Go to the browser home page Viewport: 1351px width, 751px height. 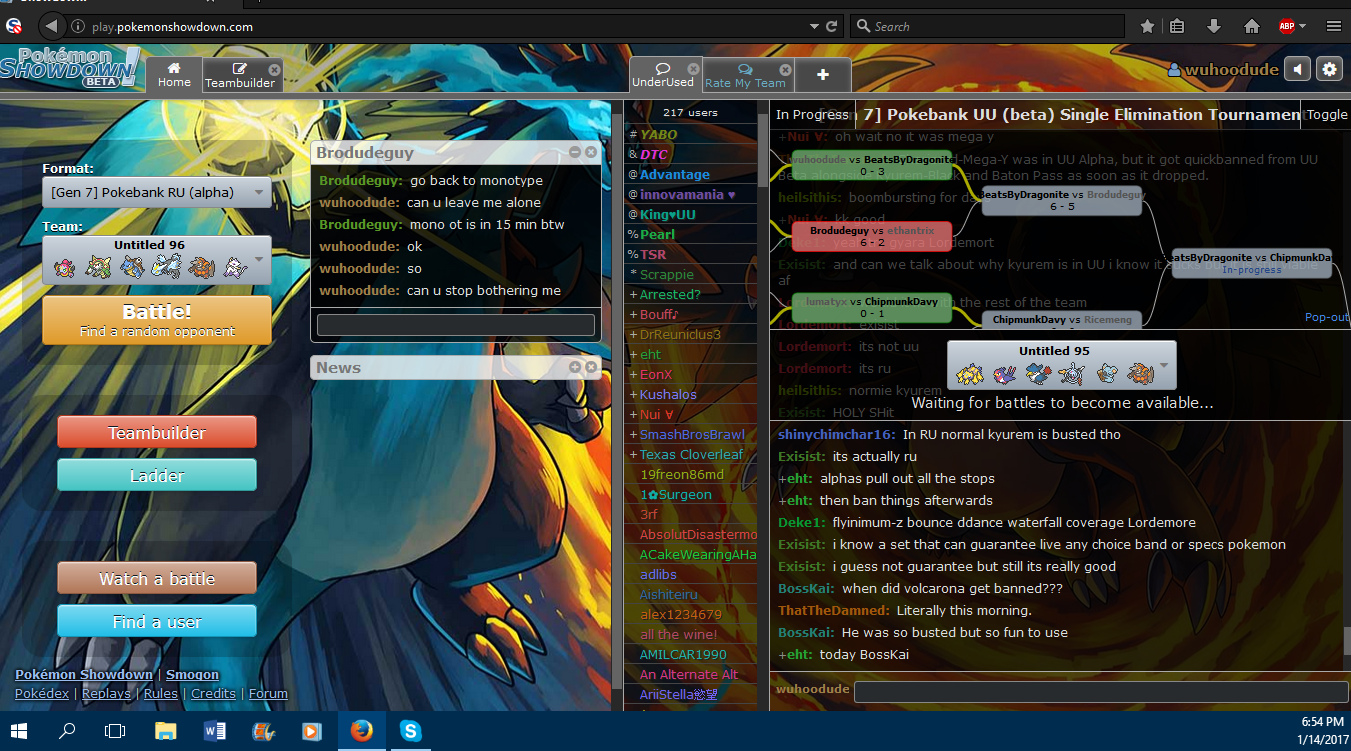(x=1251, y=27)
